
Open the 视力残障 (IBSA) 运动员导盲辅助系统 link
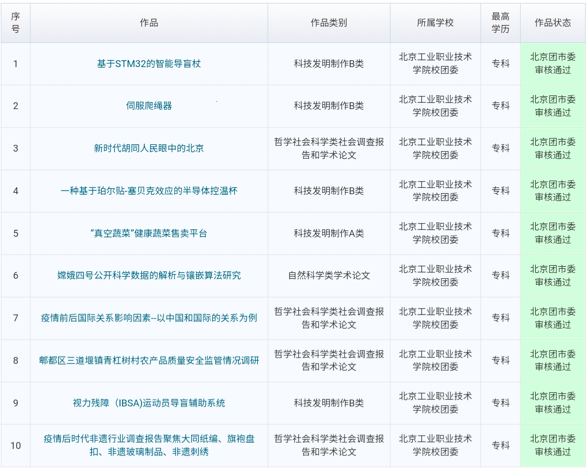[149, 403]
